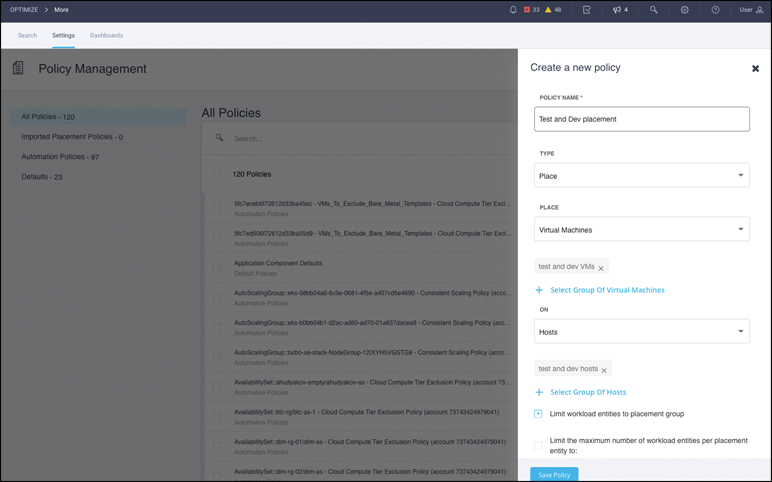The height and width of the screenshot is (482, 772).
Task: Click the magnifier search icon in header
Action: click(x=653, y=10)
